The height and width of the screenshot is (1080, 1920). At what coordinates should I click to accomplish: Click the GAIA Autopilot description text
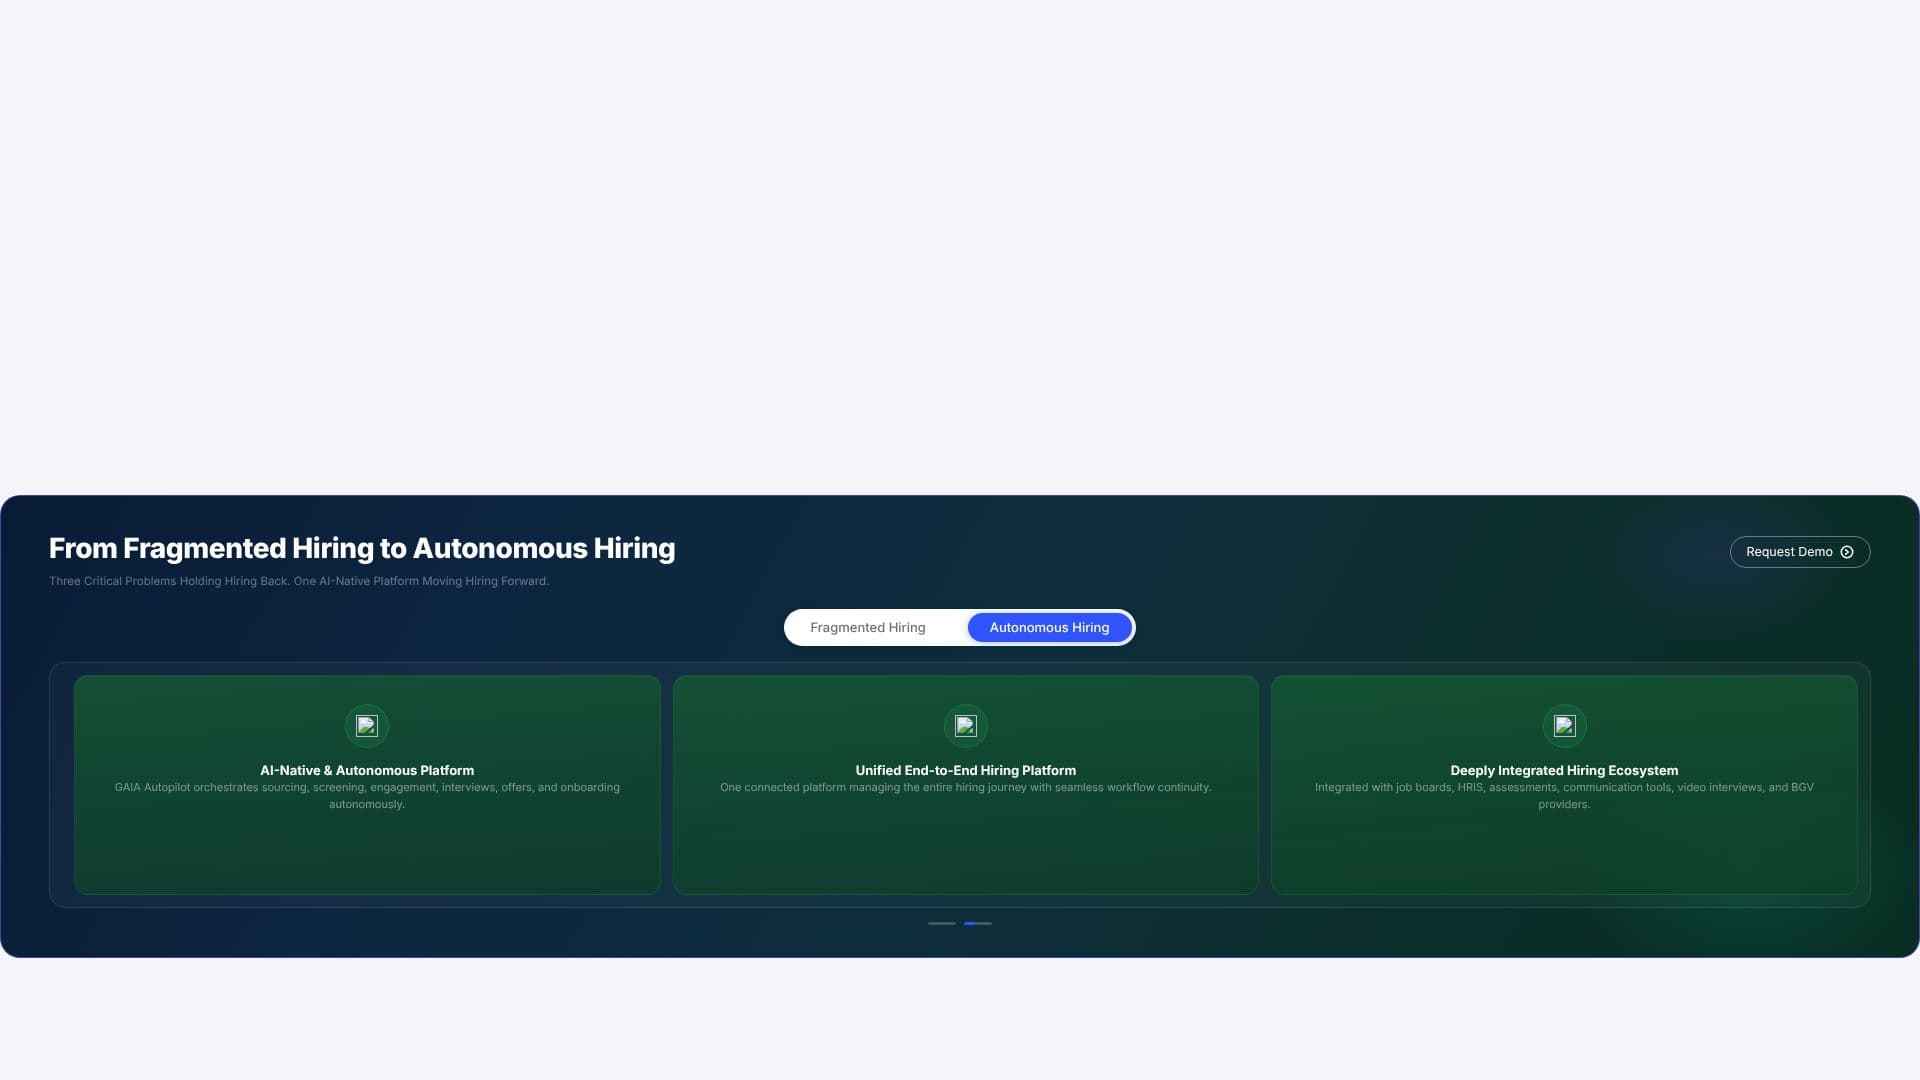point(367,796)
